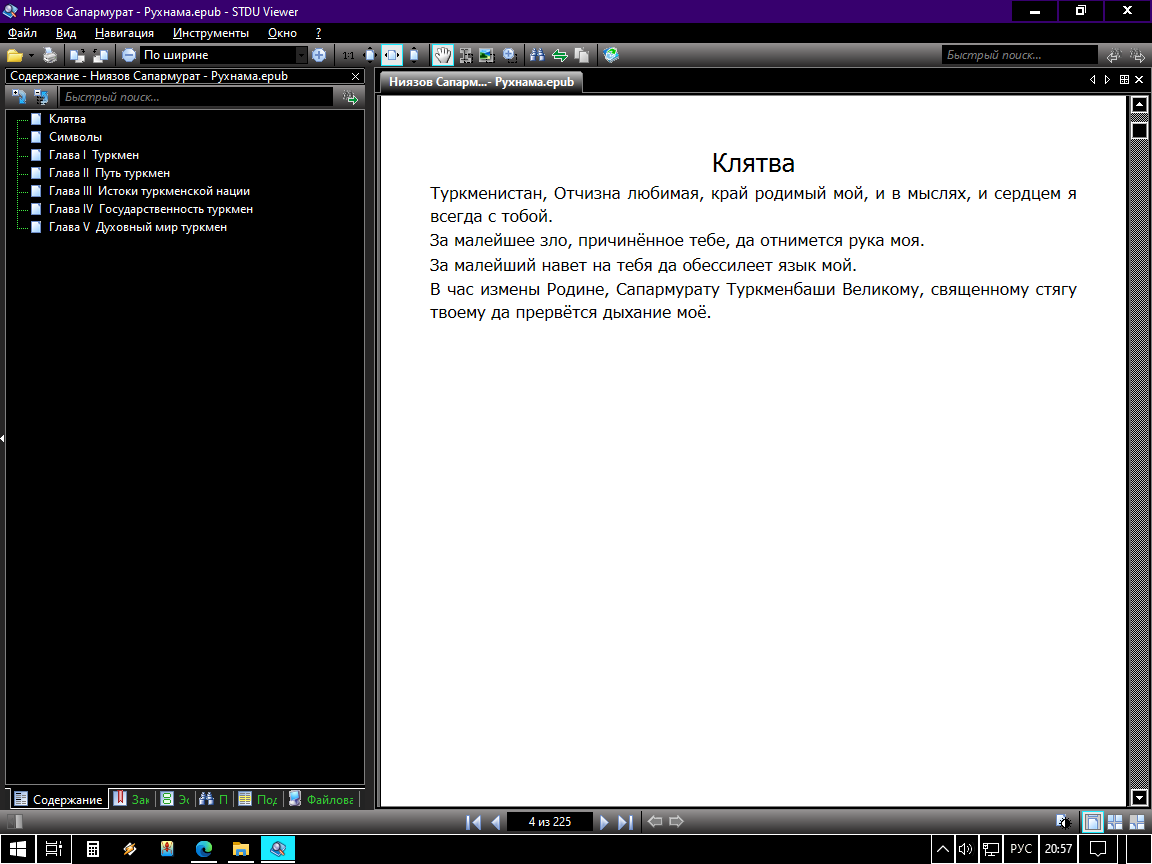The image size is (1152, 864).
Task: Click the contents search go arrow icon
Action: coord(350,97)
